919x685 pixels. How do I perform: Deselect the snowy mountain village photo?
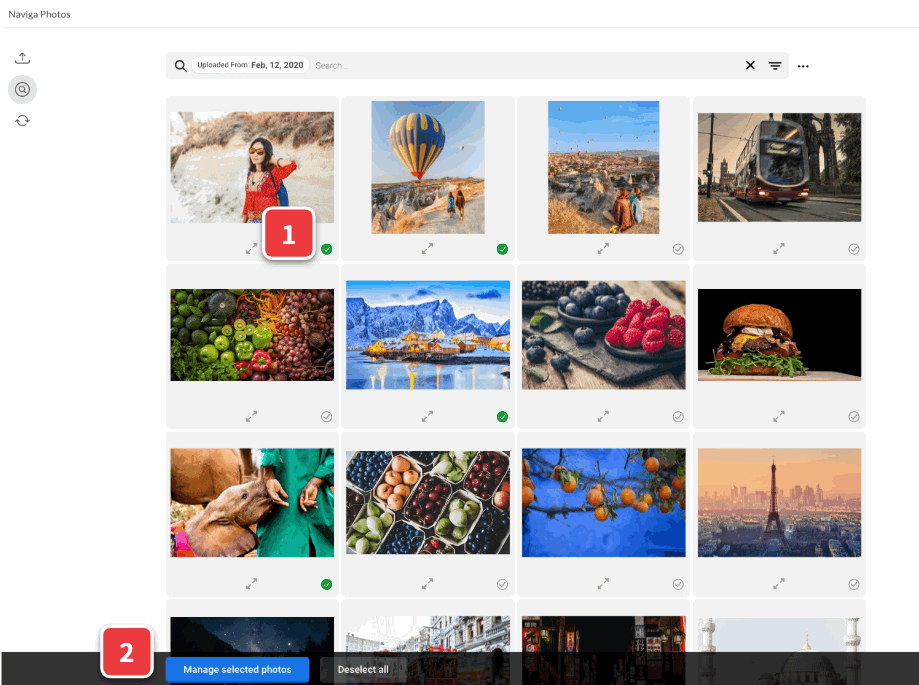tap(502, 417)
